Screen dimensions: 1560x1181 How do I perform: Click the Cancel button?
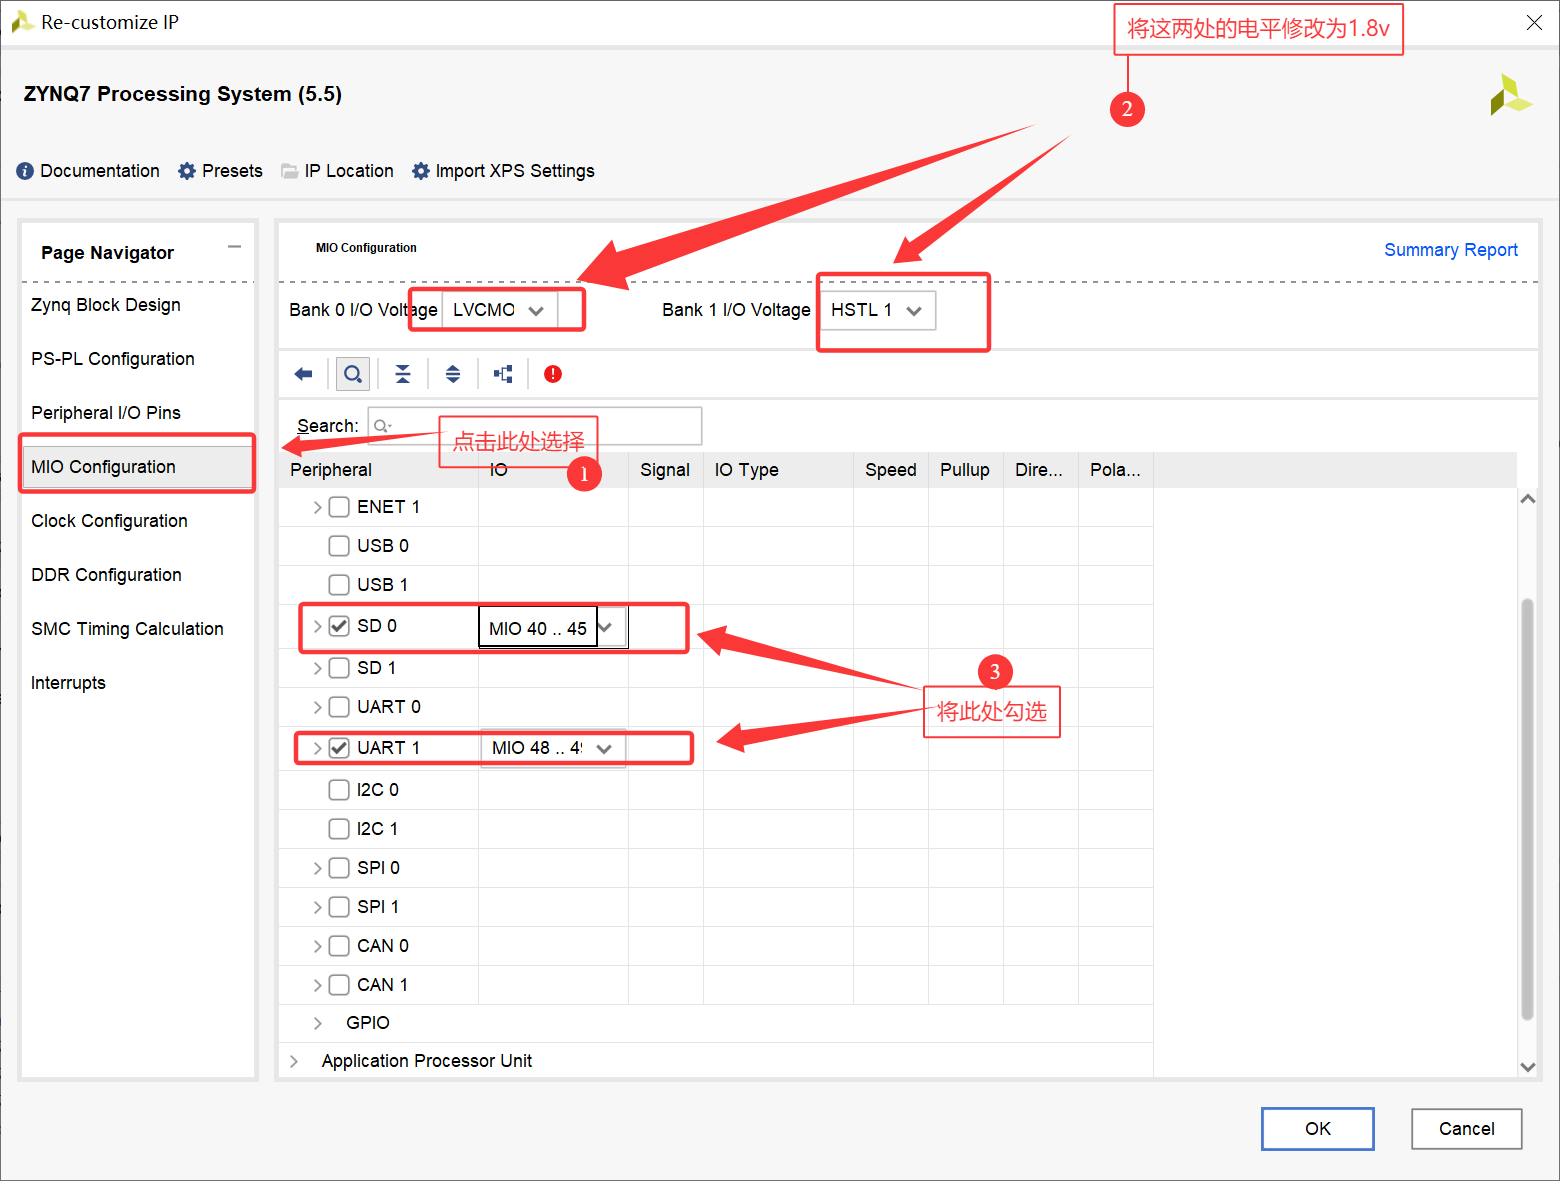pyautogui.click(x=1467, y=1129)
